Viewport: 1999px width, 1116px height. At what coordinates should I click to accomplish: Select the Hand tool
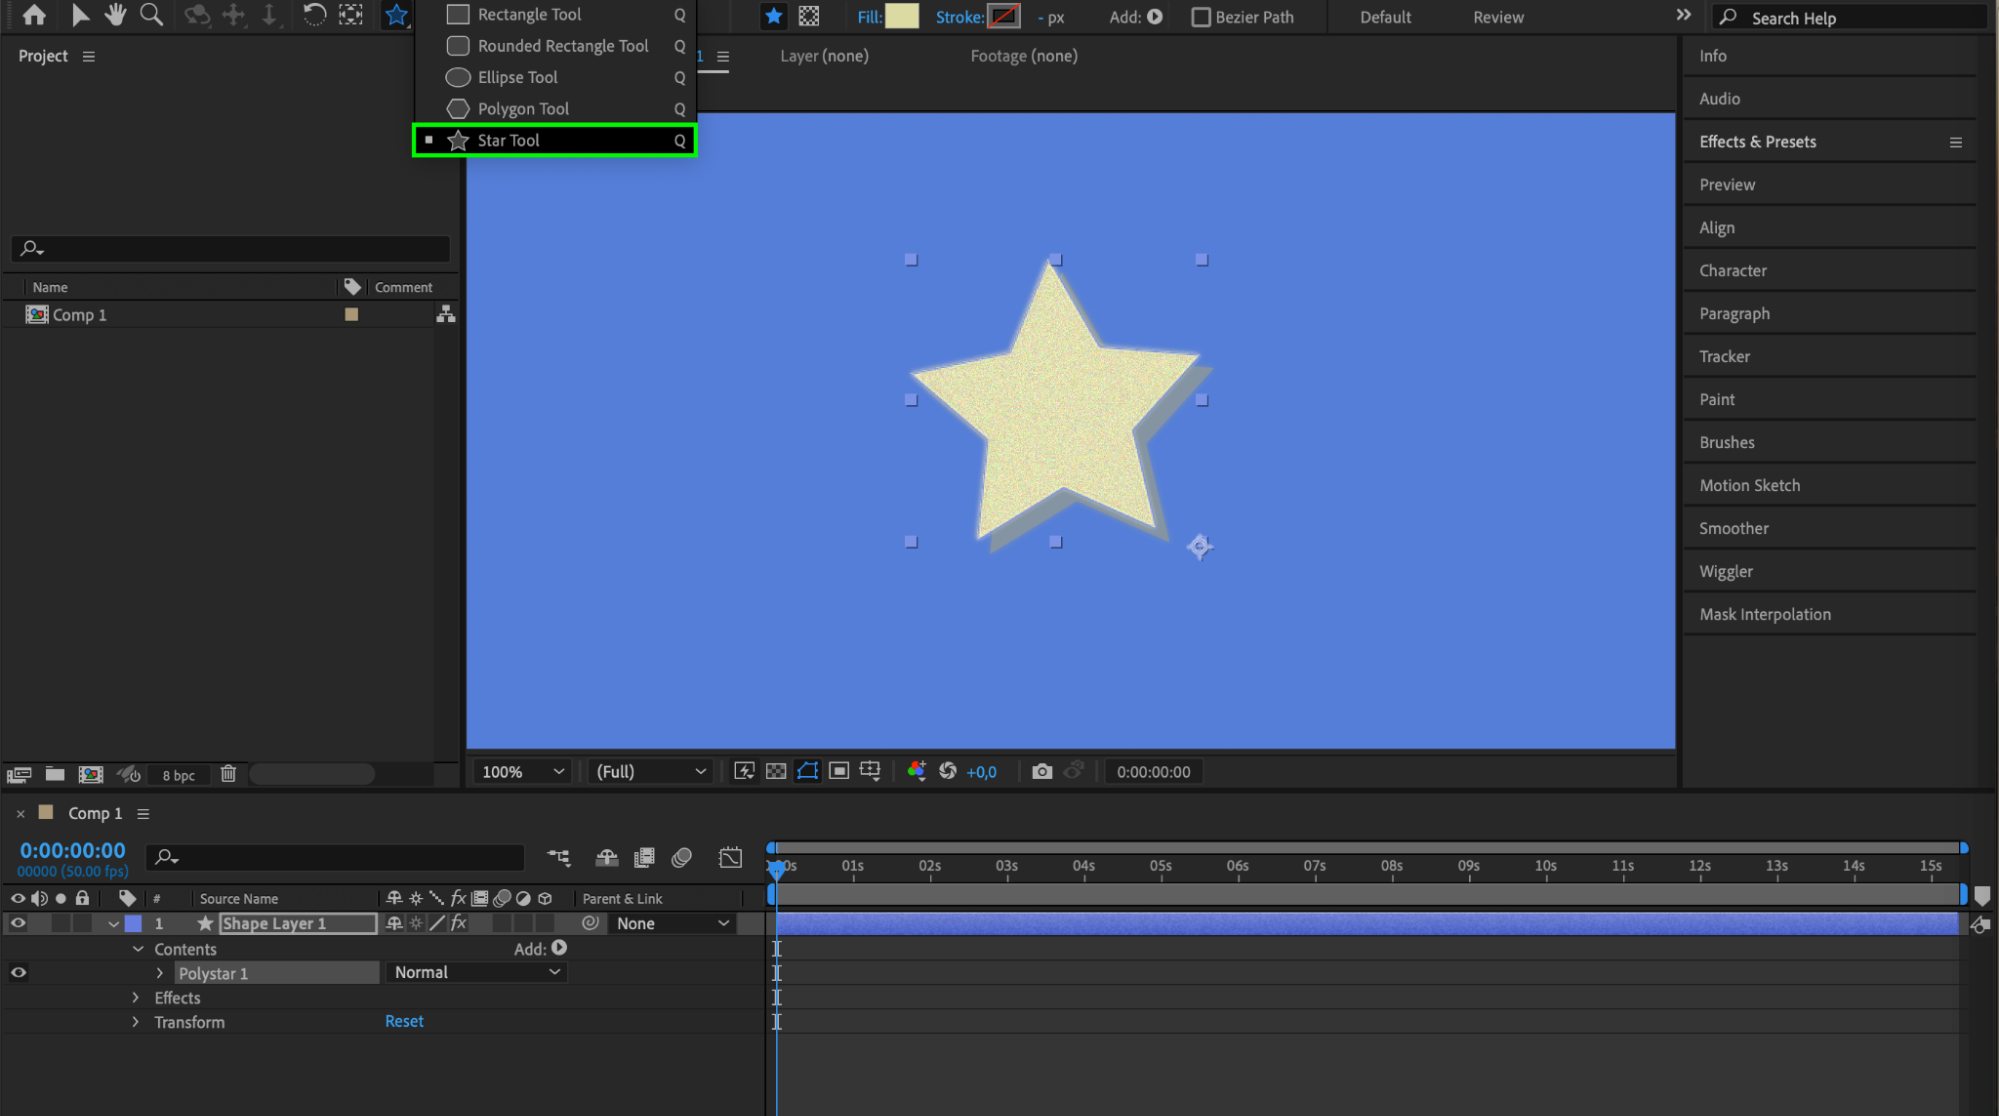click(x=115, y=14)
